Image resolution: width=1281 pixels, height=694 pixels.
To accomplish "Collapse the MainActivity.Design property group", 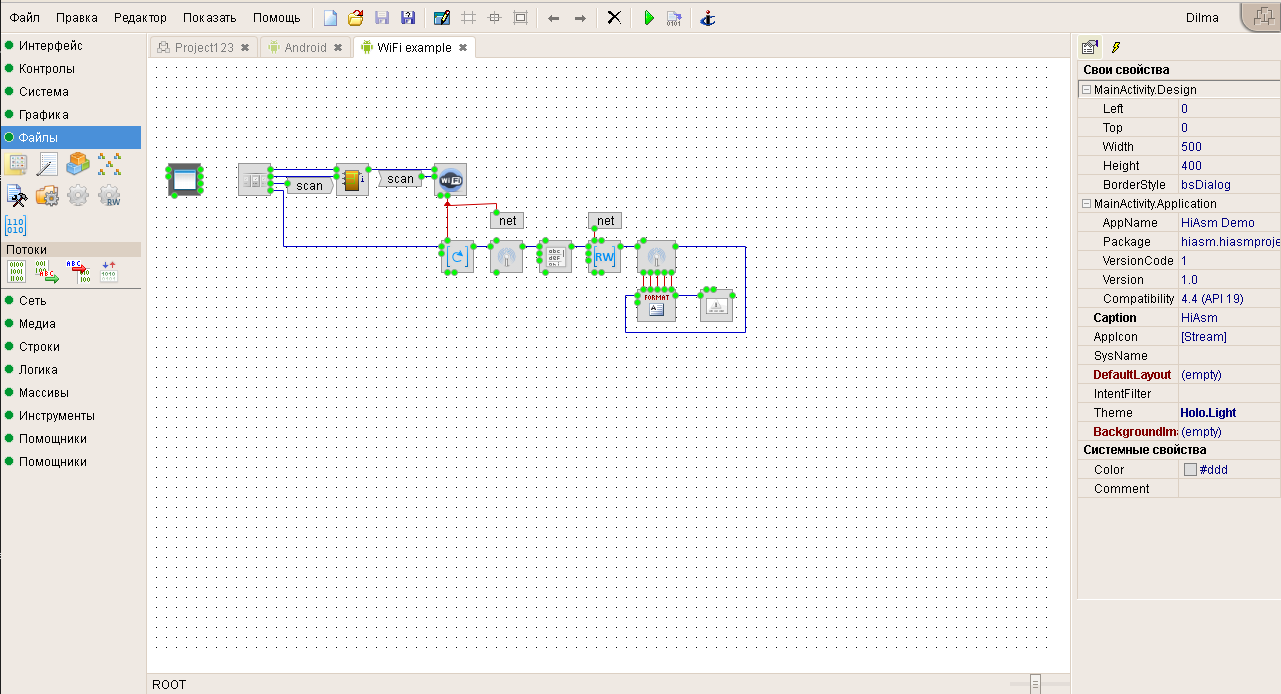I will tap(1086, 90).
